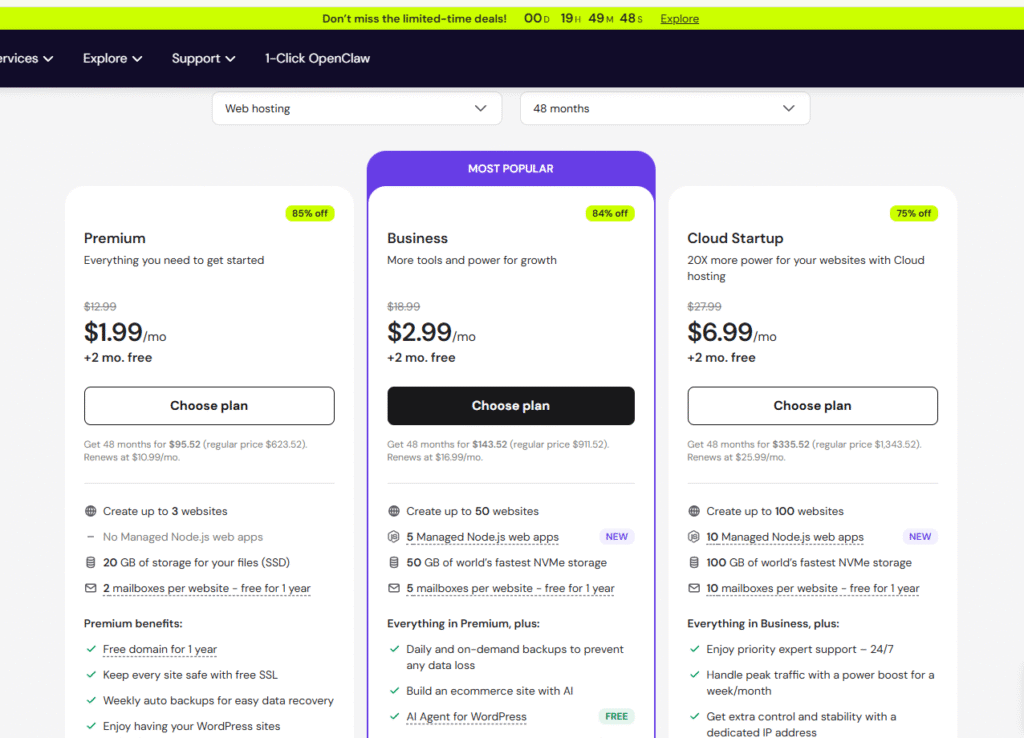Screen dimensions: 1024x738
Task: Open 1-Click OpenClaw nav item
Action: (x=317, y=59)
